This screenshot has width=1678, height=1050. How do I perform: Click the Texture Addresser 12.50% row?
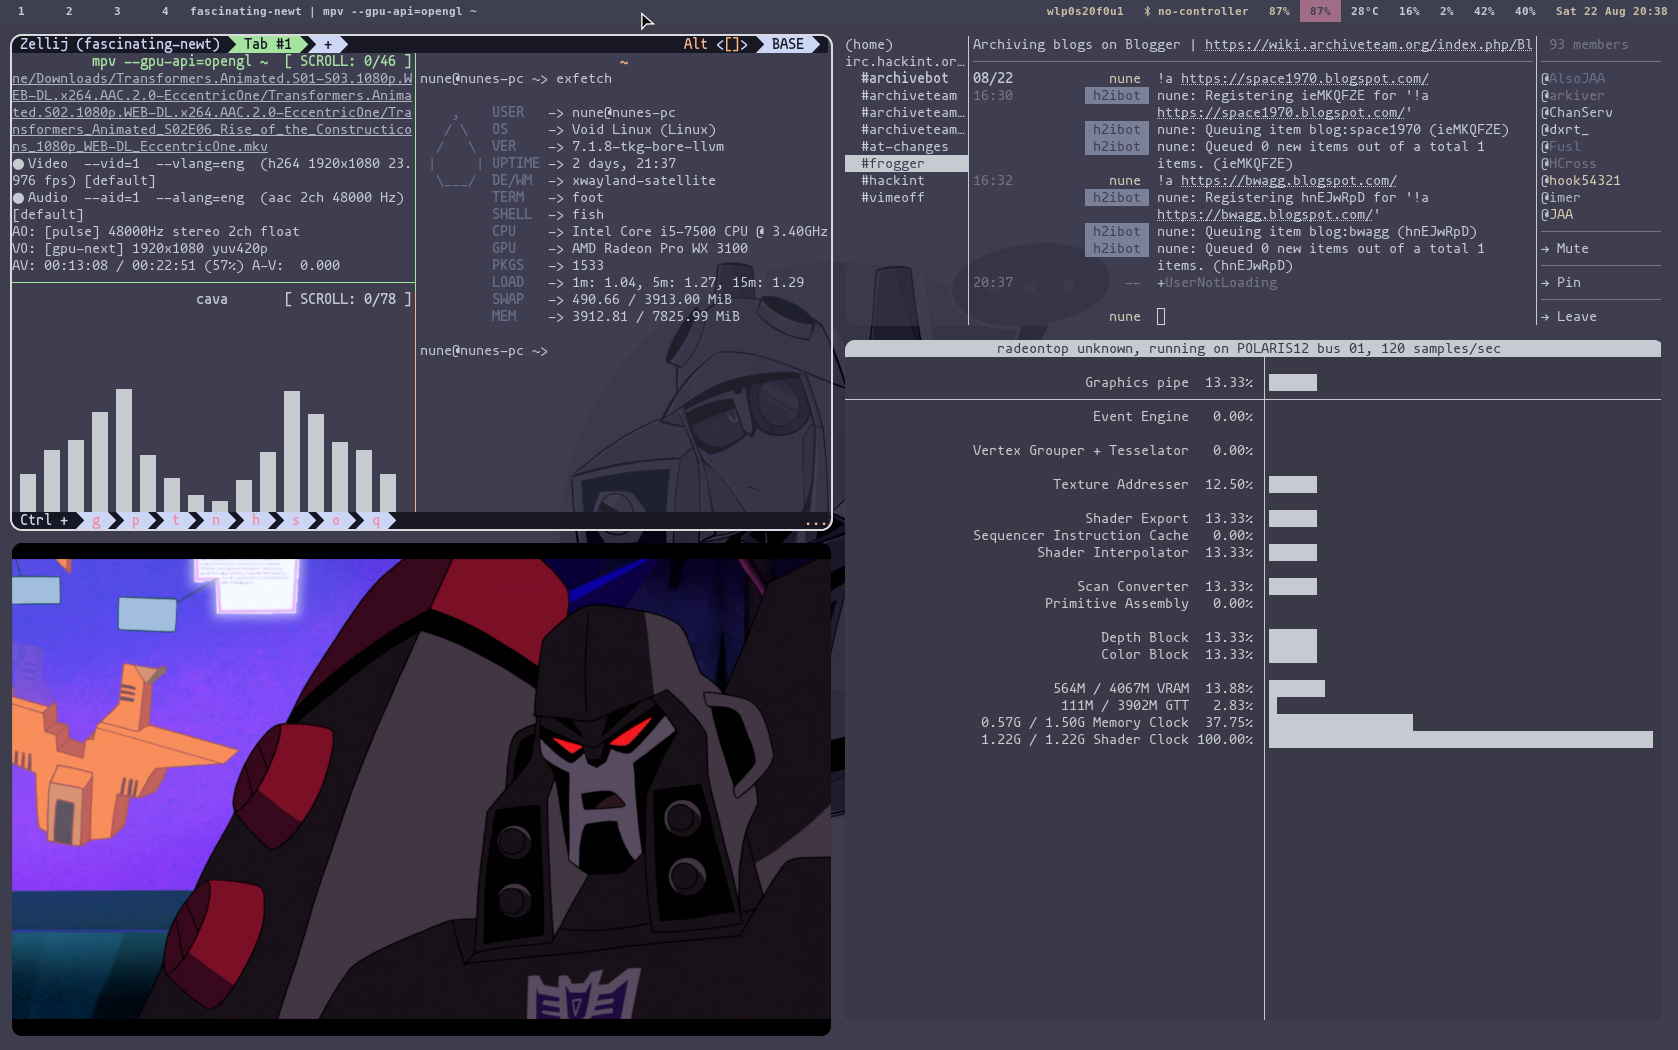(1185, 485)
